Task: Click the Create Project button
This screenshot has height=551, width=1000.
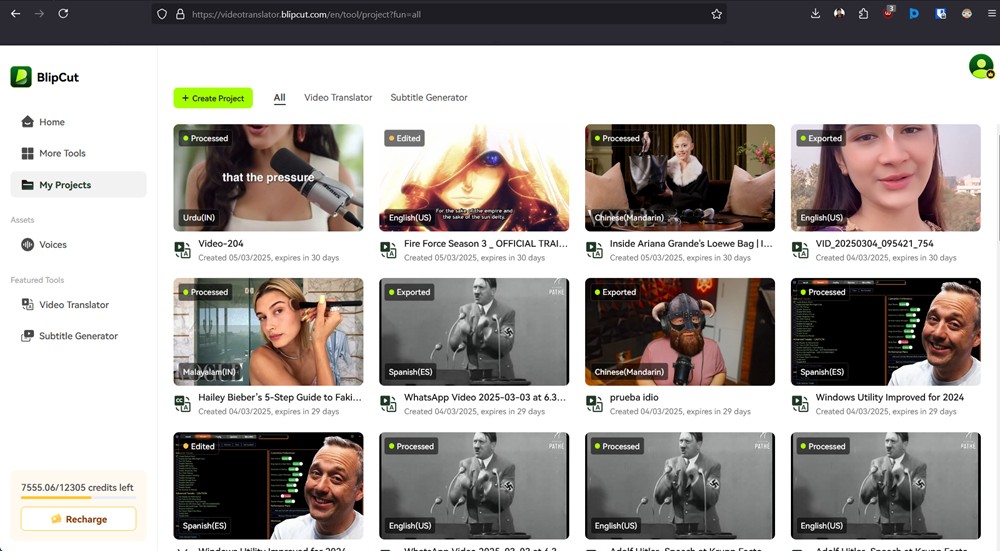Action: pyautogui.click(x=213, y=98)
